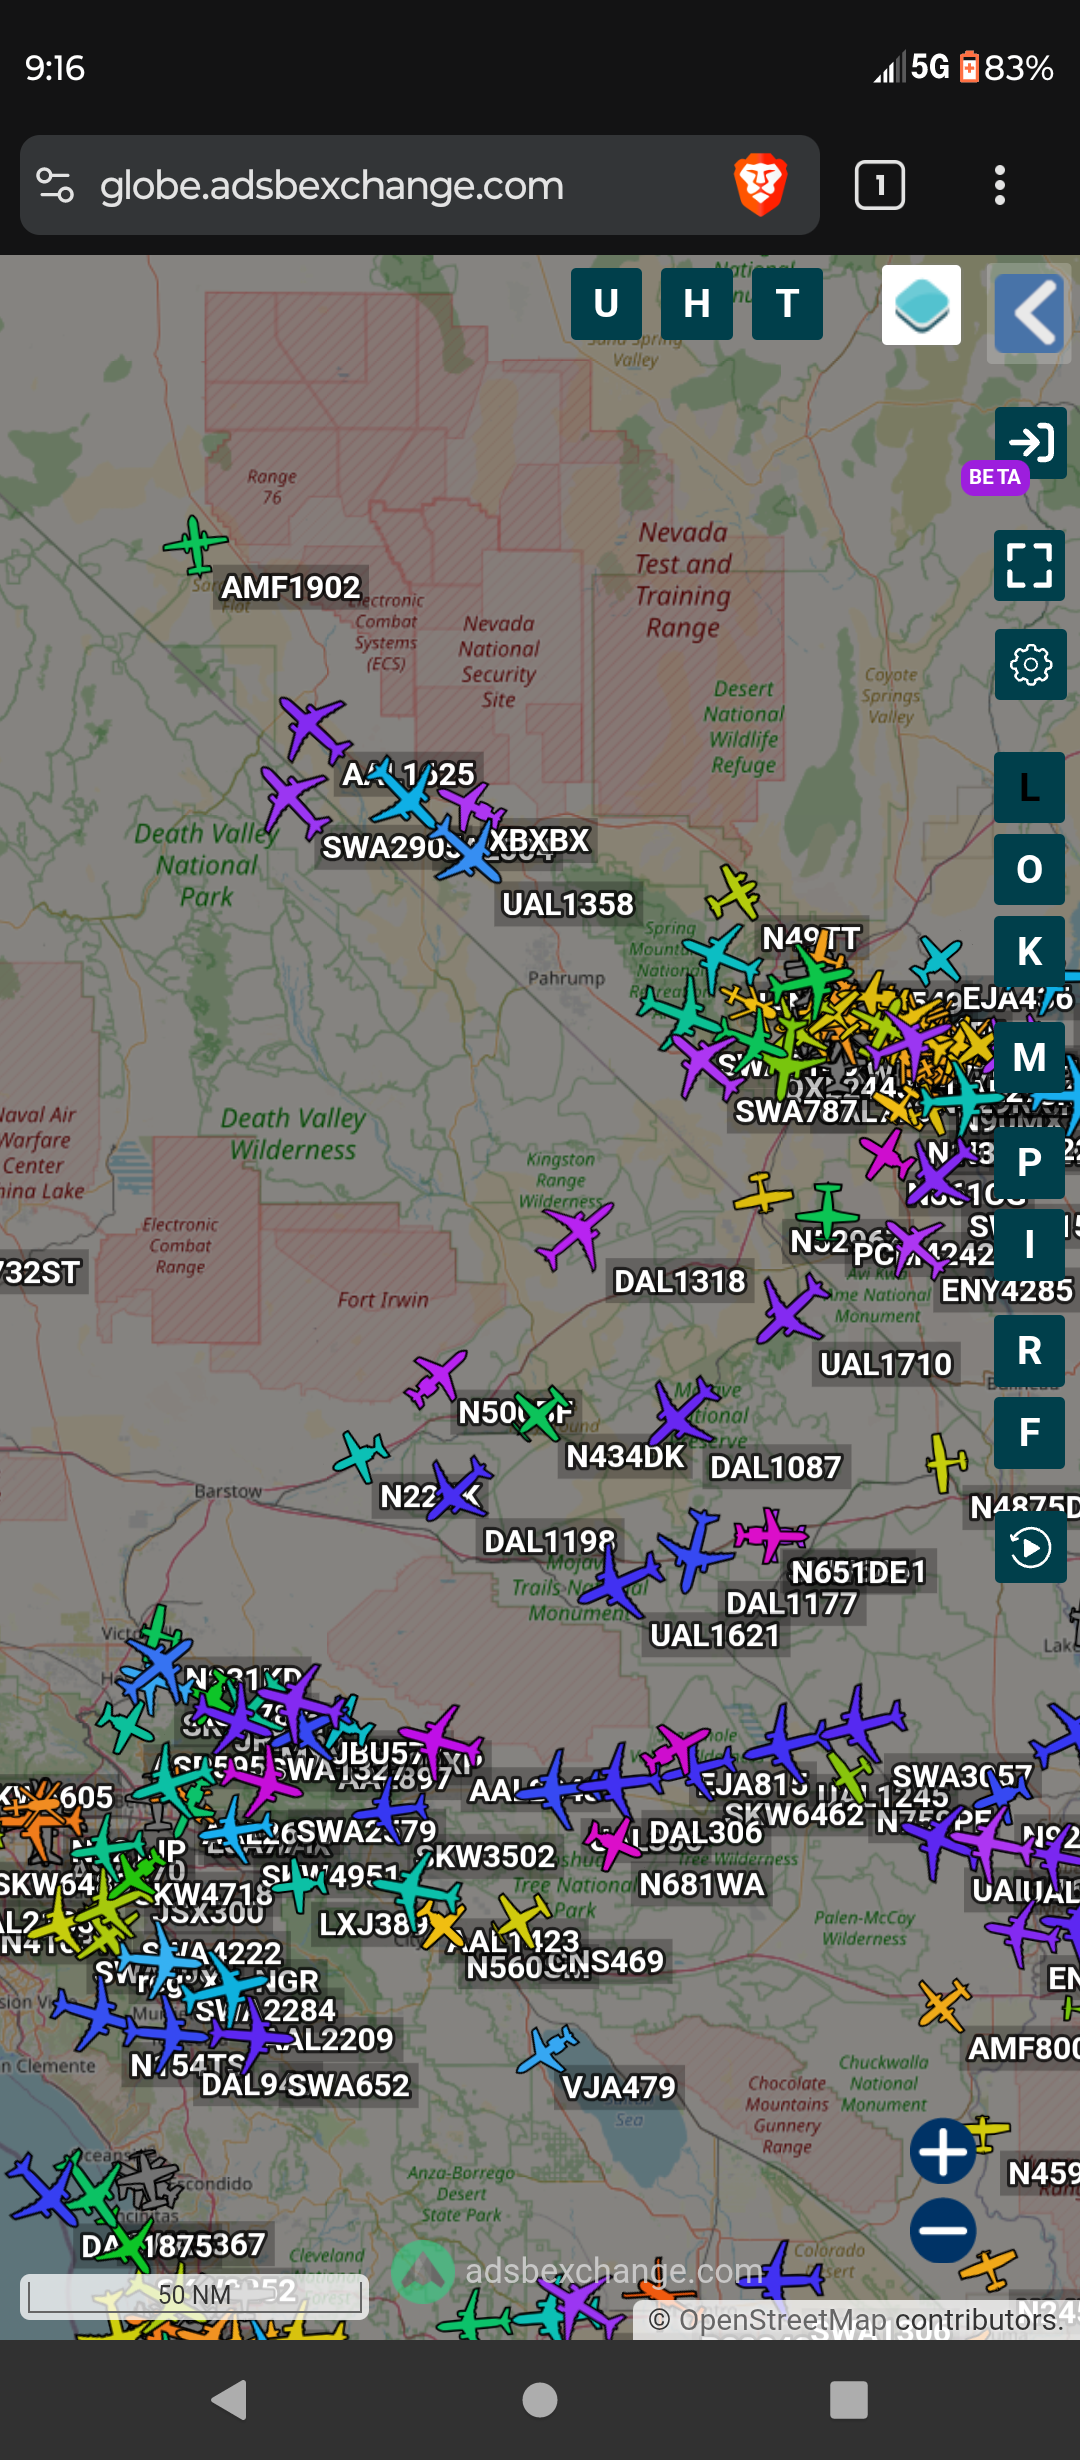Image resolution: width=1080 pixels, height=2460 pixels.
Task: Select aircraft label UAL1621
Action: point(715,1635)
